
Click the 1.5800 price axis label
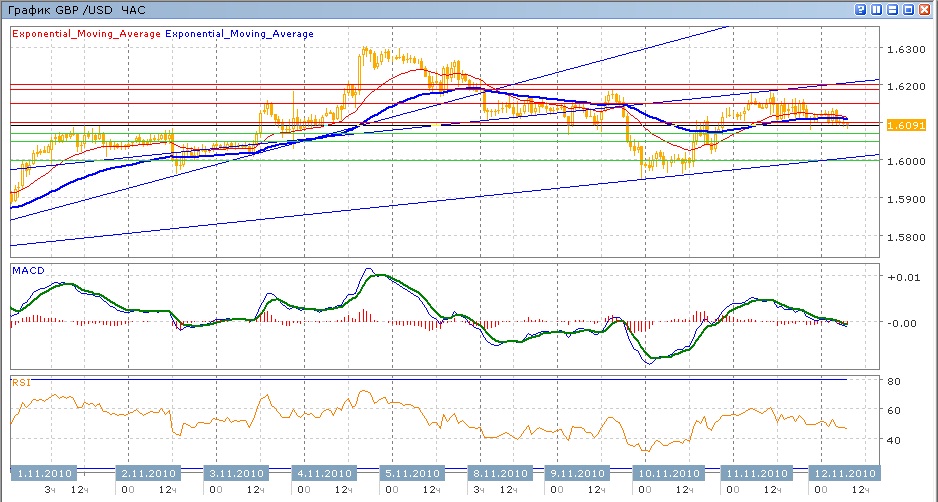click(905, 238)
